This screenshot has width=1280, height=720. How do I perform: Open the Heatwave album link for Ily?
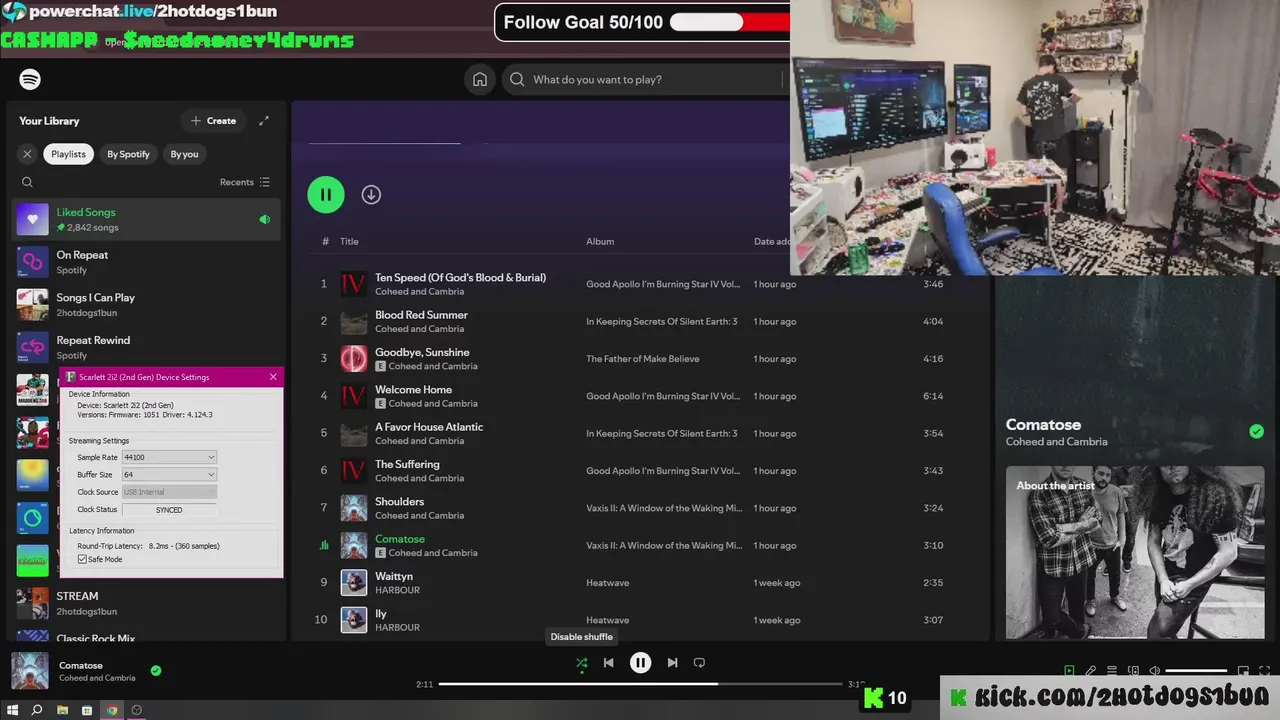point(607,620)
